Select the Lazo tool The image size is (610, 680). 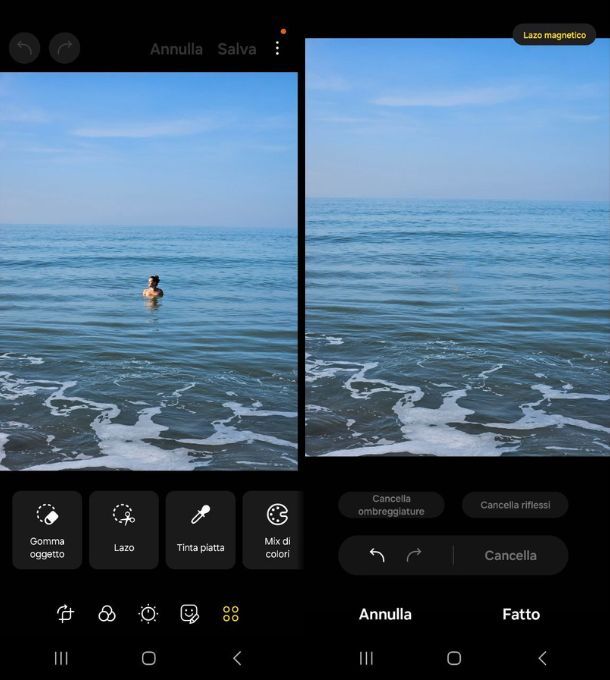(124, 530)
